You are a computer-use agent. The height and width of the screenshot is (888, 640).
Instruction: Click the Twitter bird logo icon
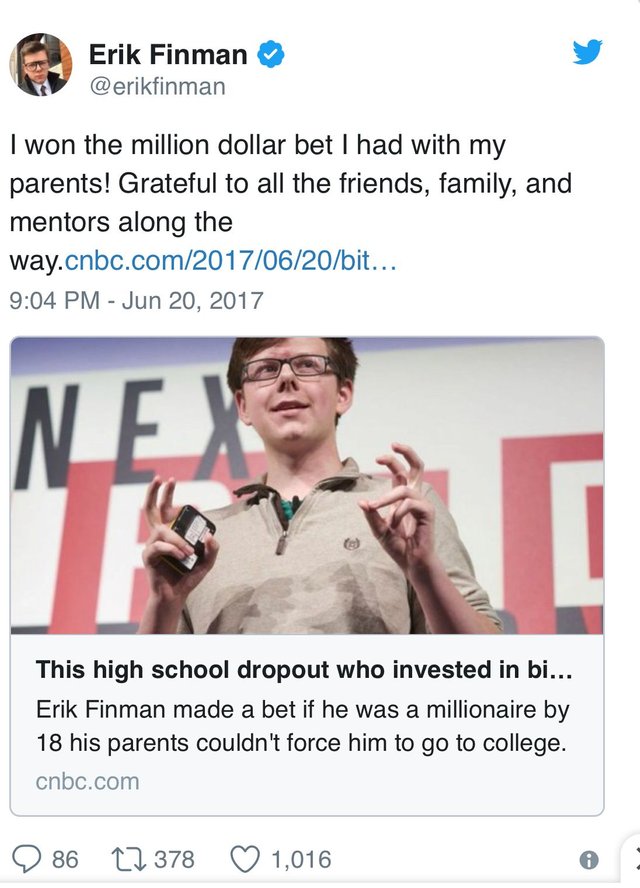click(588, 52)
